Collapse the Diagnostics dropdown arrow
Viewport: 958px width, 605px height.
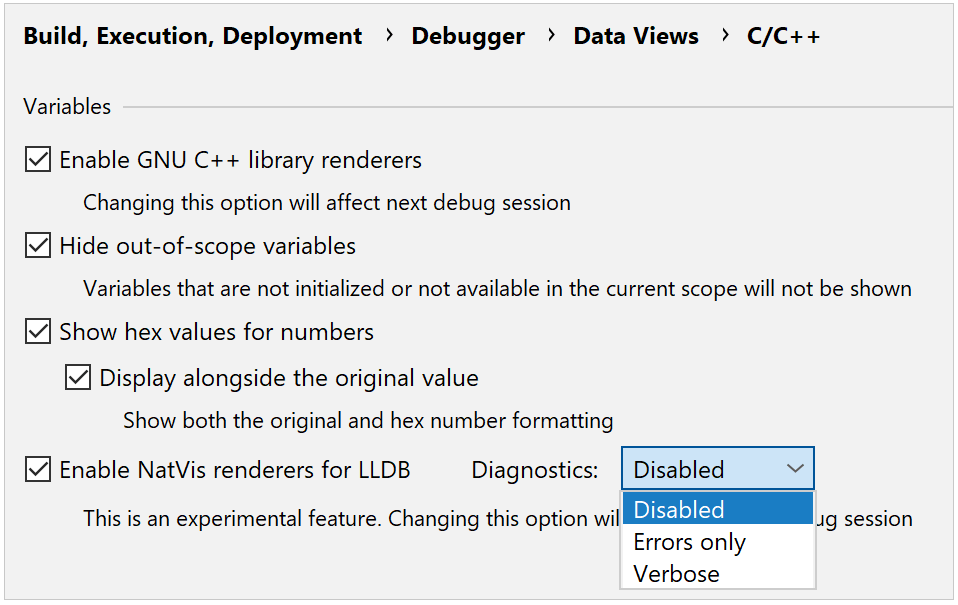point(795,469)
